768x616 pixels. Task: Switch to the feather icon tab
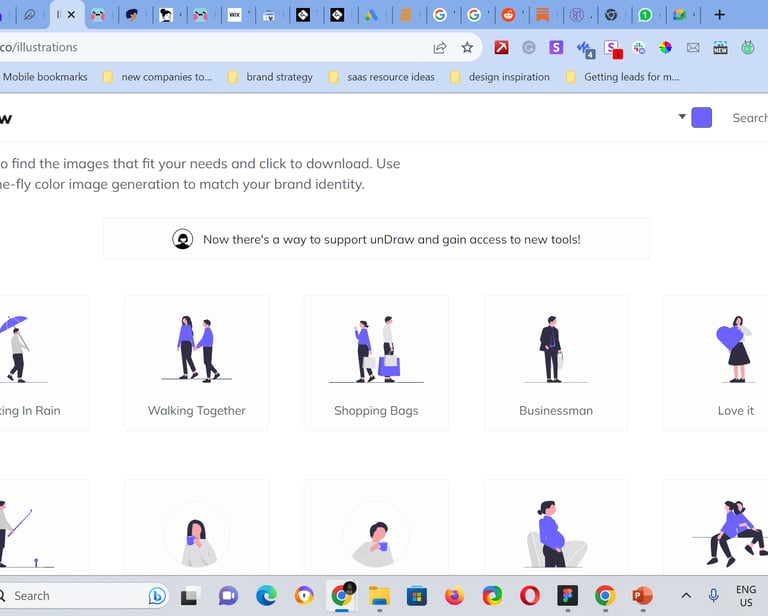click(x=29, y=15)
